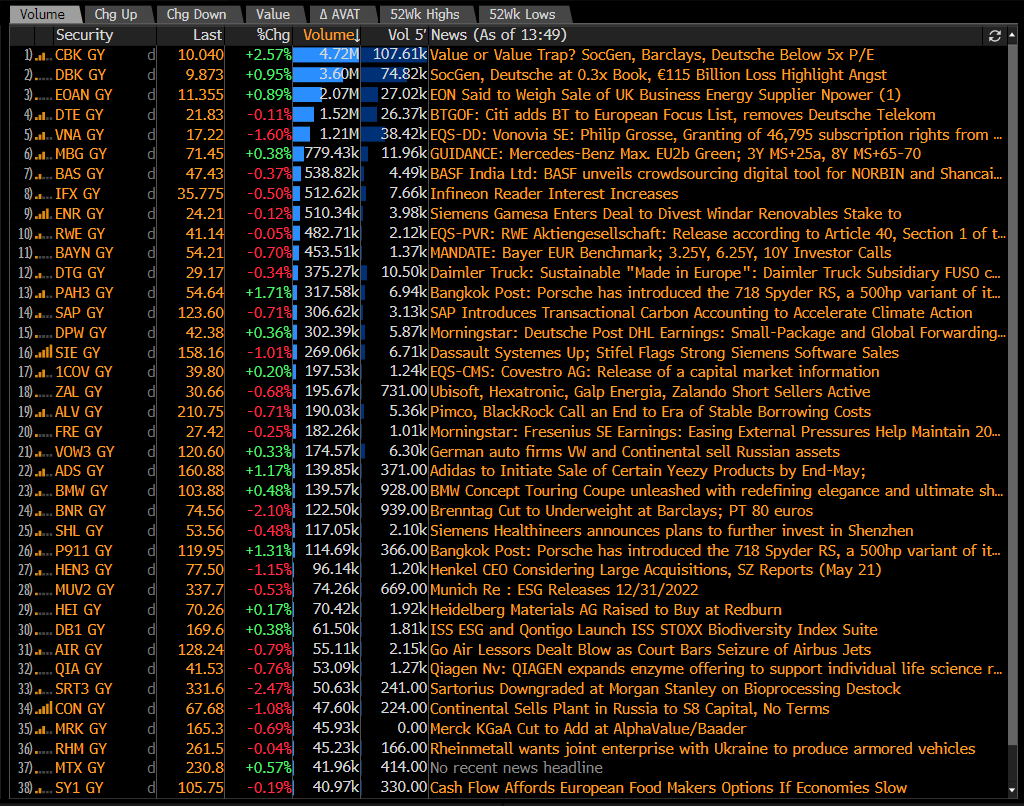Click the 3.60M volume bar for DBK GY
The height and width of the screenshot is (806, 1024).
[x=327, y=75]
